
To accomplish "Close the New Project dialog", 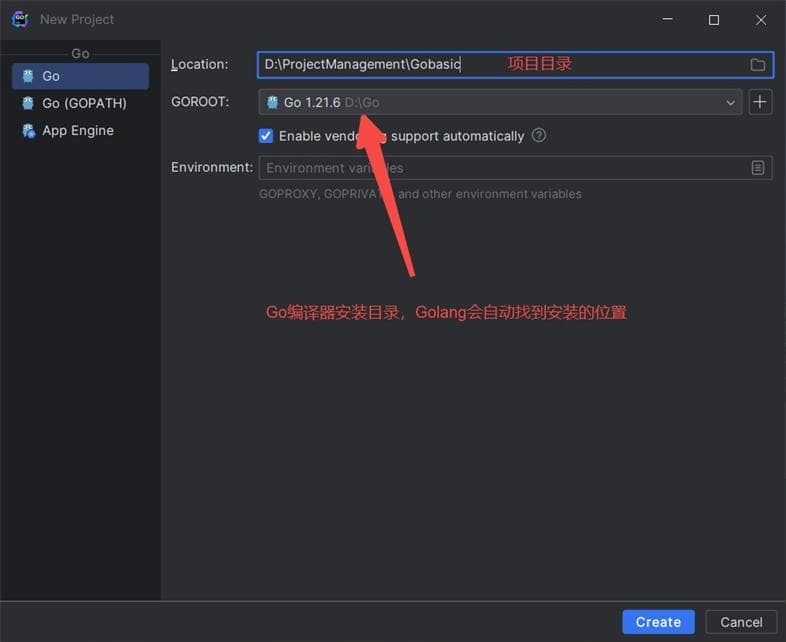I will tap(761, 19).
